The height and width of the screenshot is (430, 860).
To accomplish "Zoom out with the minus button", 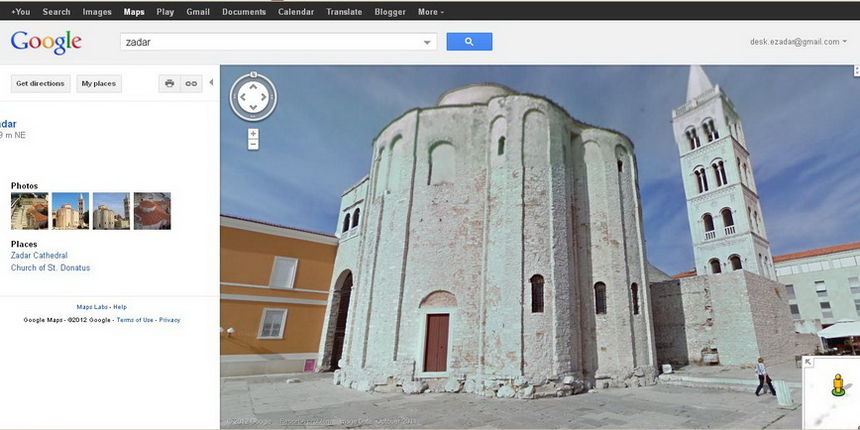I will 253,145.
